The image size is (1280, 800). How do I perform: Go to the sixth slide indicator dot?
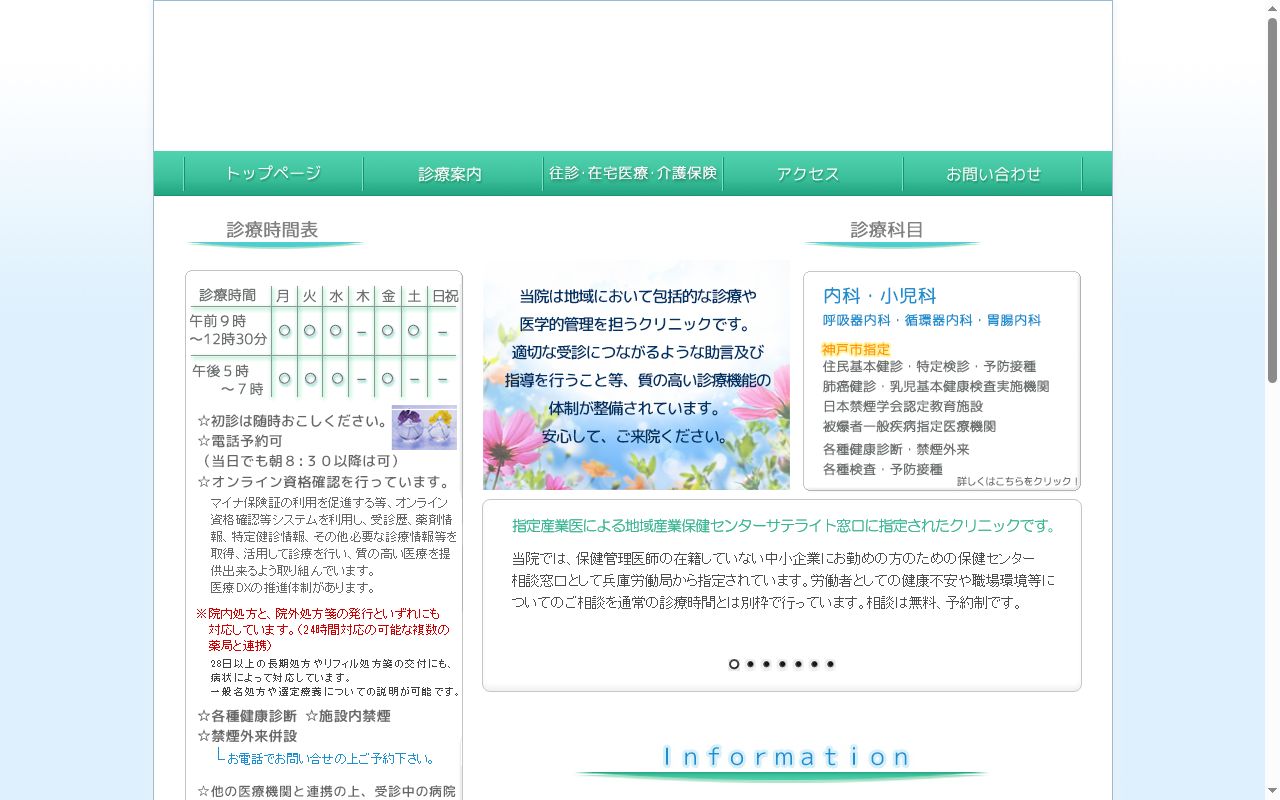814,664
